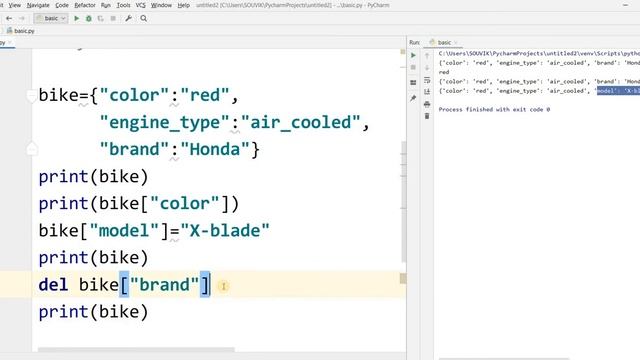Click the "engine_type":"air_cooled" line
Screen dimensions: 640x360
235,122
